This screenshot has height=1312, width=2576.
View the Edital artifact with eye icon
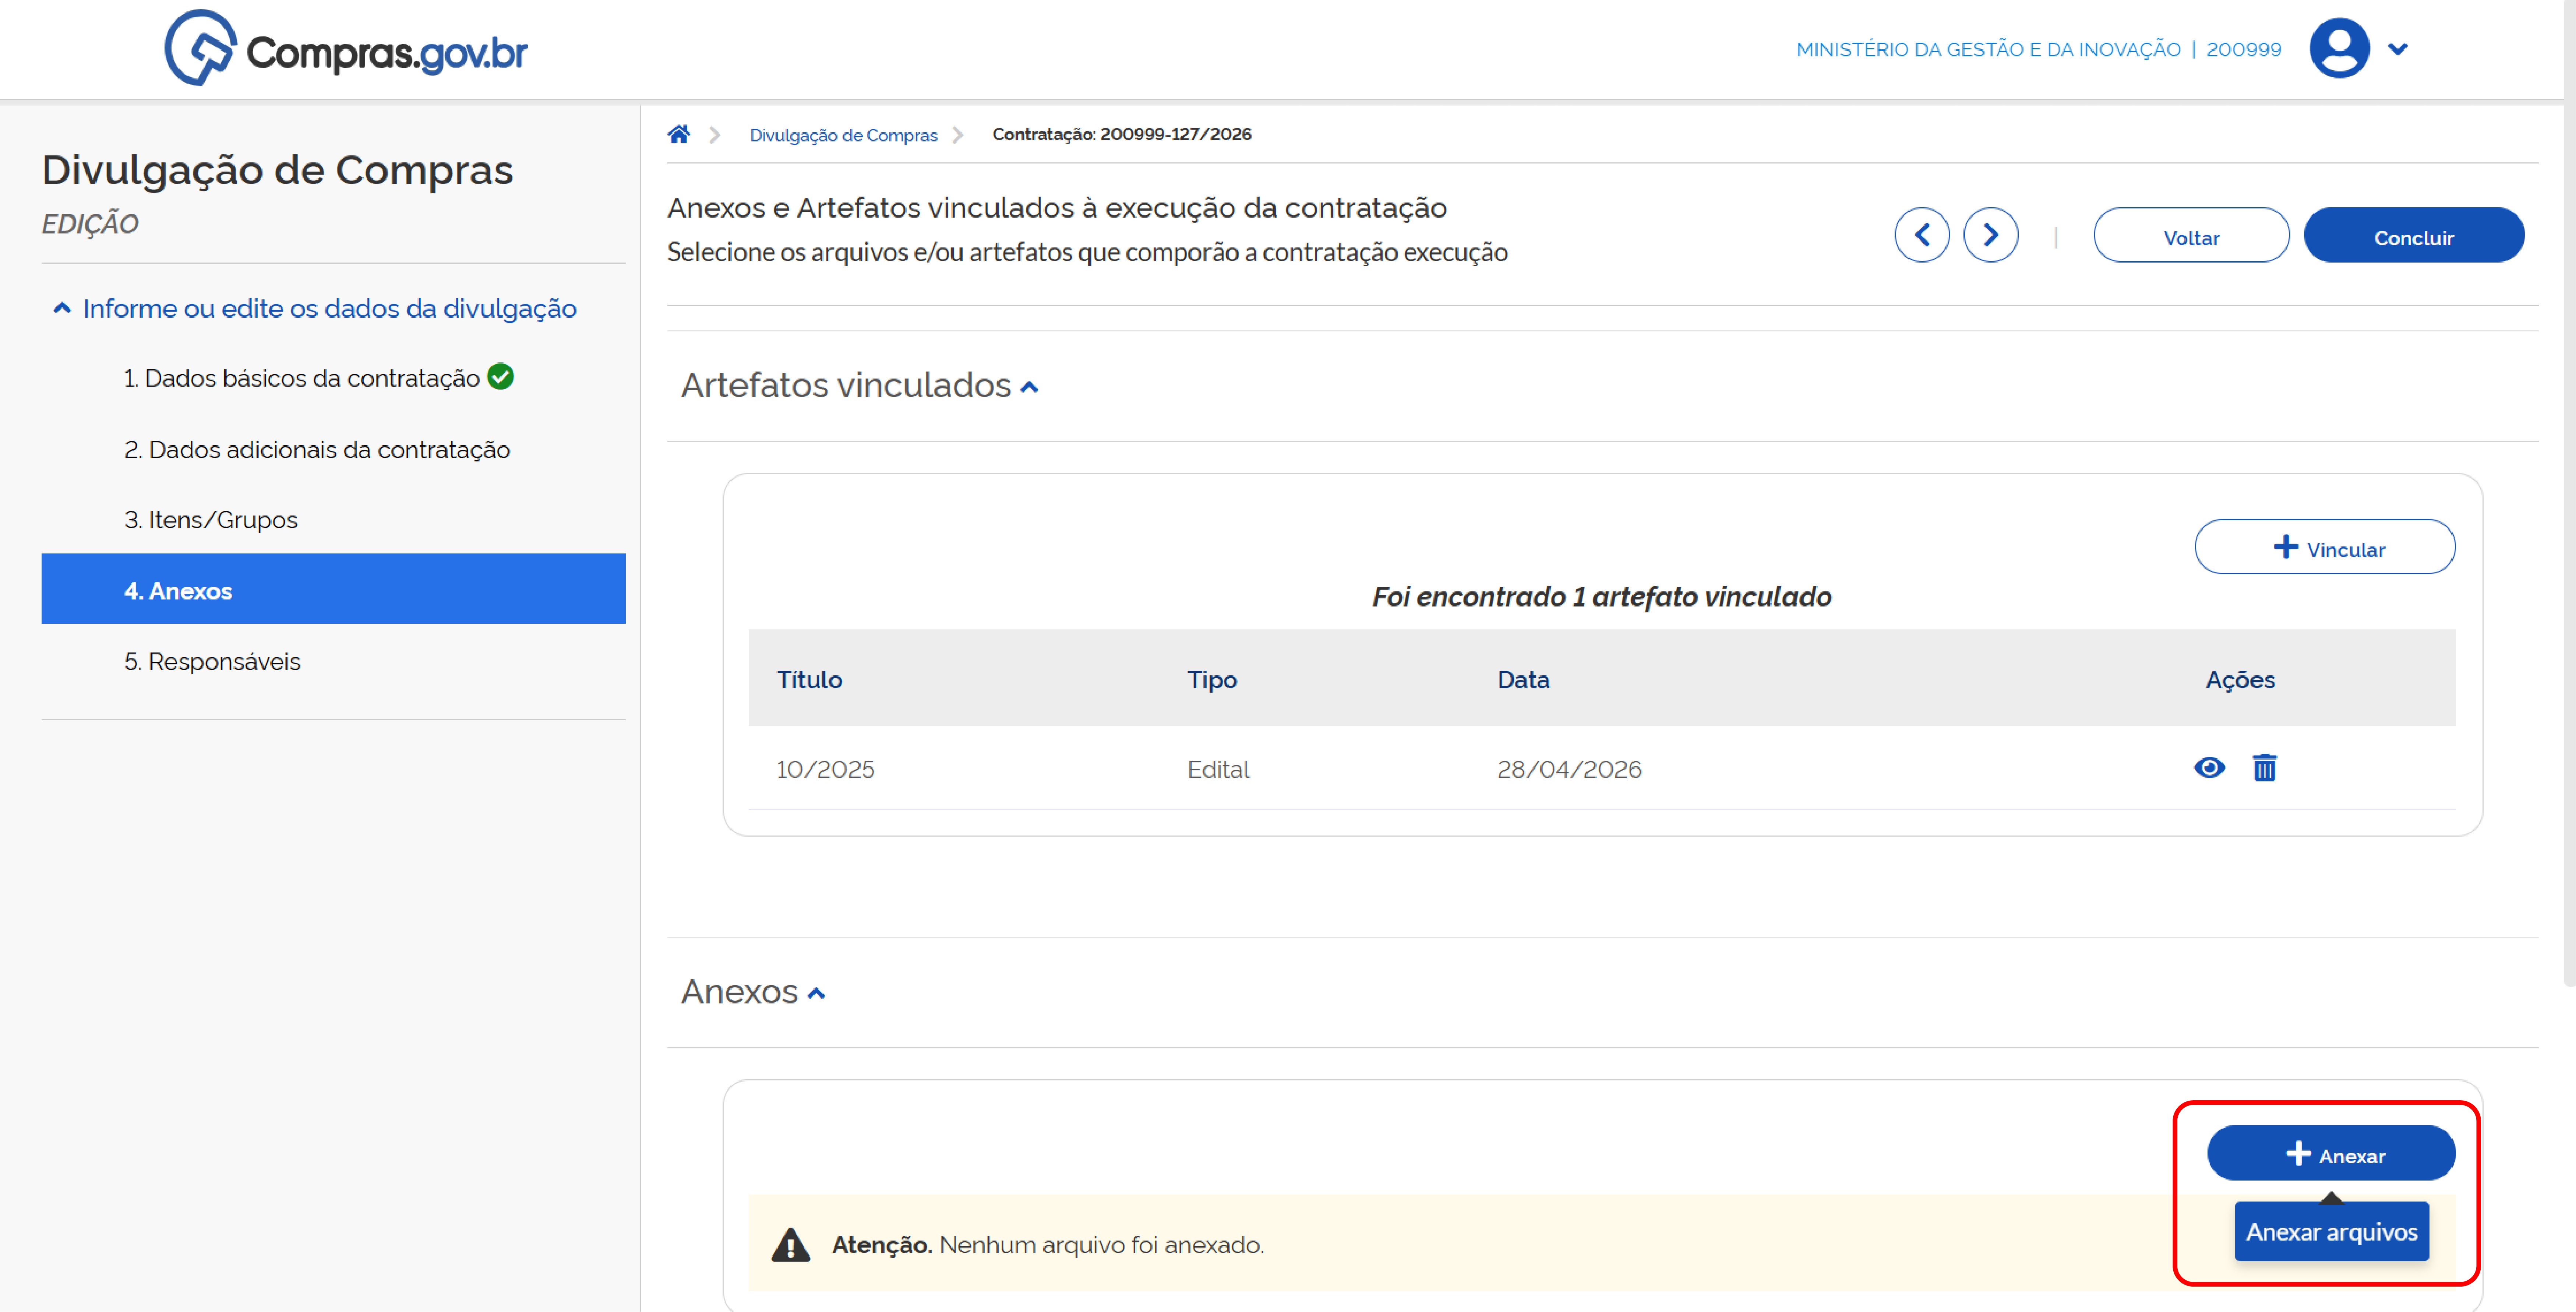(x=2209, y=768)
